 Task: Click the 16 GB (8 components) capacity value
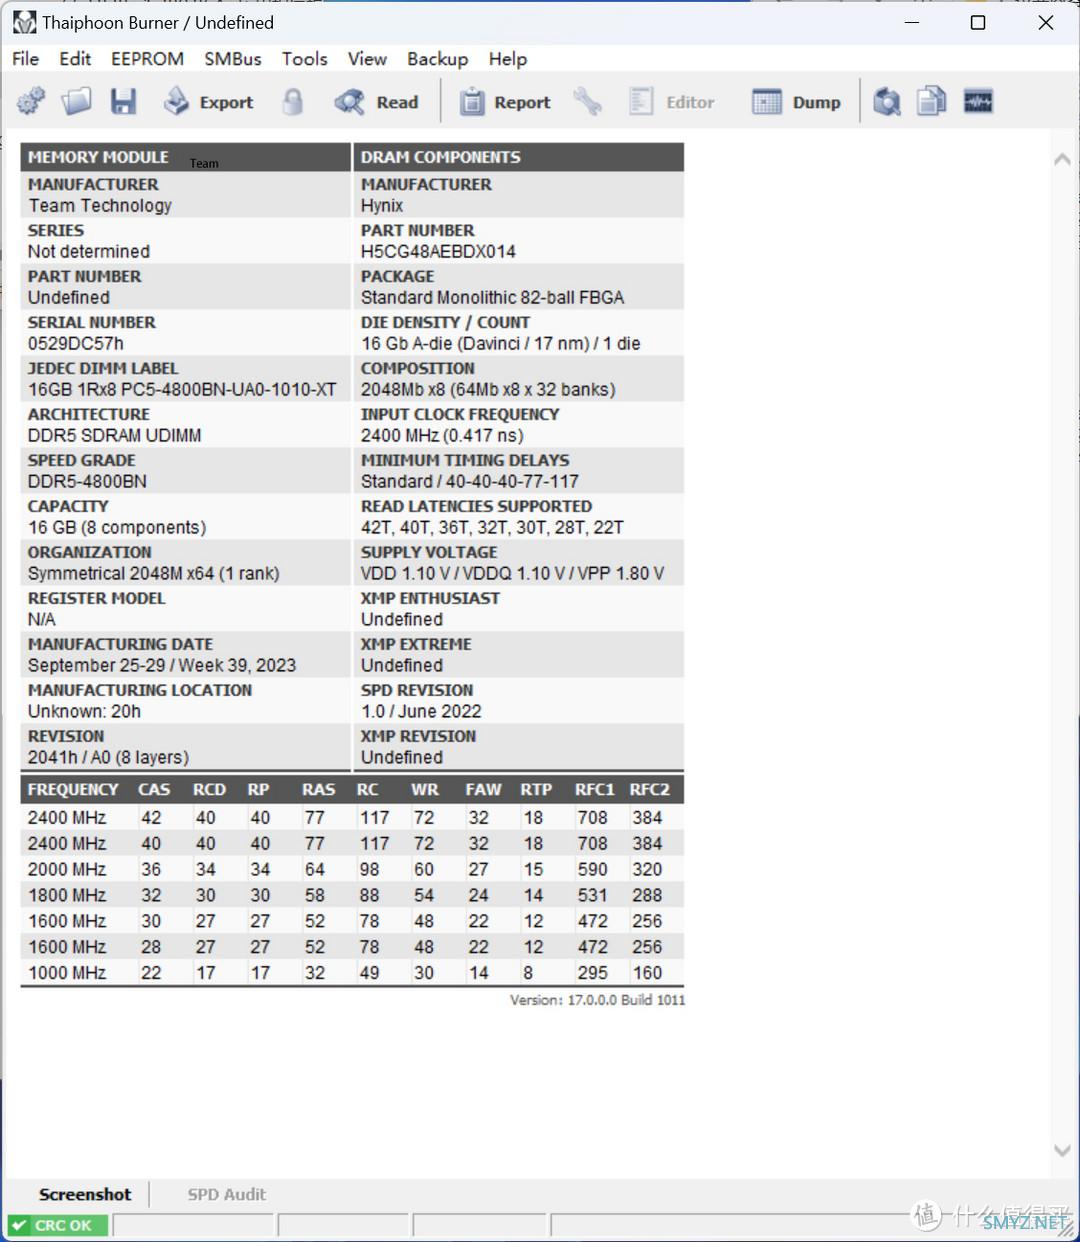click(x=117, y=528)
